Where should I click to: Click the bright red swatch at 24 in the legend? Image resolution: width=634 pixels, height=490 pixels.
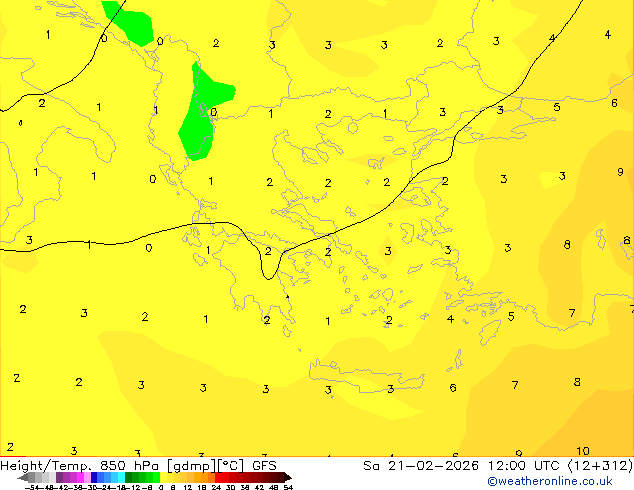(218, 477)
